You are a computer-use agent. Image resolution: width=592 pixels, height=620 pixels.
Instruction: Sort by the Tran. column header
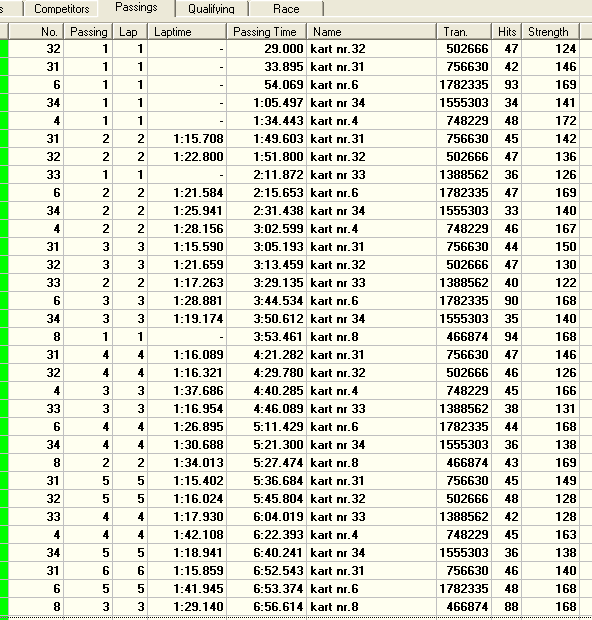(464, 32)
